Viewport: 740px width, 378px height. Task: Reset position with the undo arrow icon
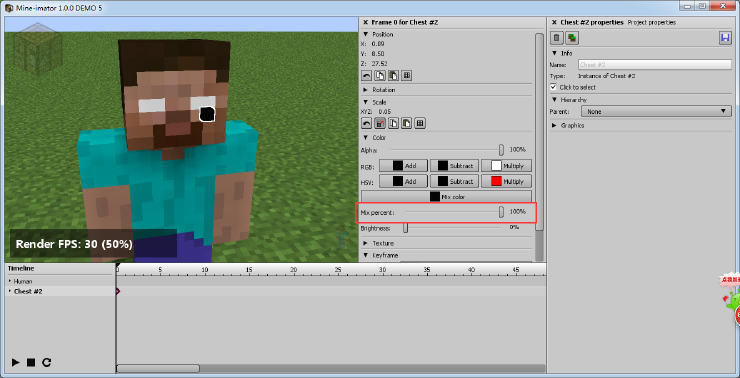[366, 76]
